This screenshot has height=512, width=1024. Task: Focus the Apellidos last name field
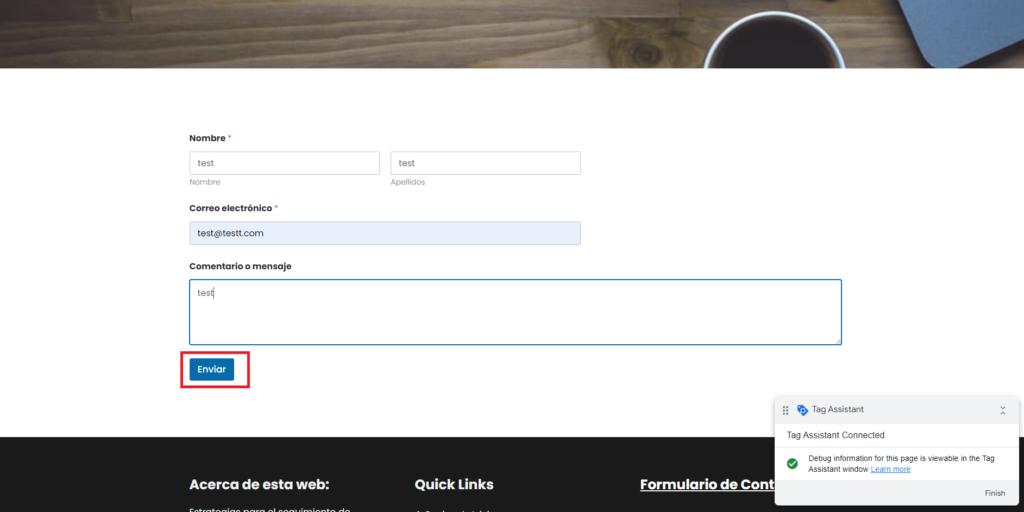[485, 163]
